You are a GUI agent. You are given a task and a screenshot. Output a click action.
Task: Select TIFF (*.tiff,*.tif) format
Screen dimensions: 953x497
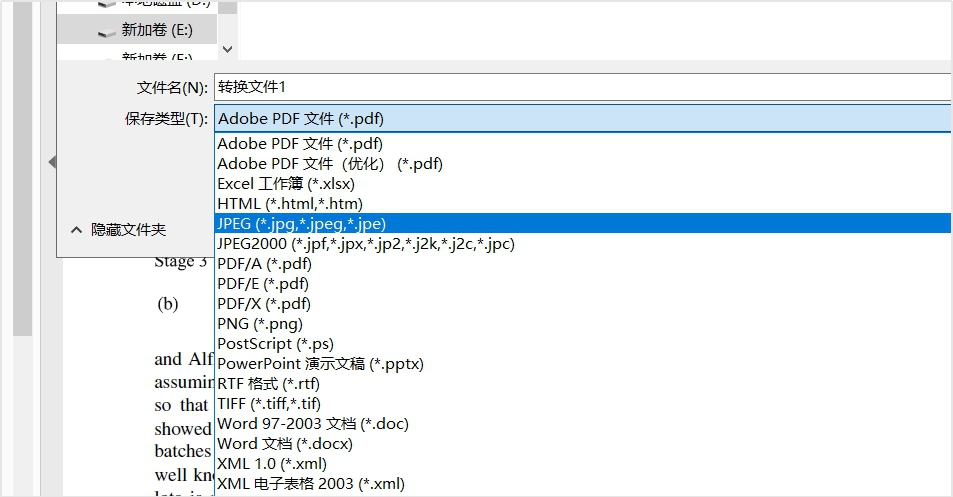[x=583, y=404]
